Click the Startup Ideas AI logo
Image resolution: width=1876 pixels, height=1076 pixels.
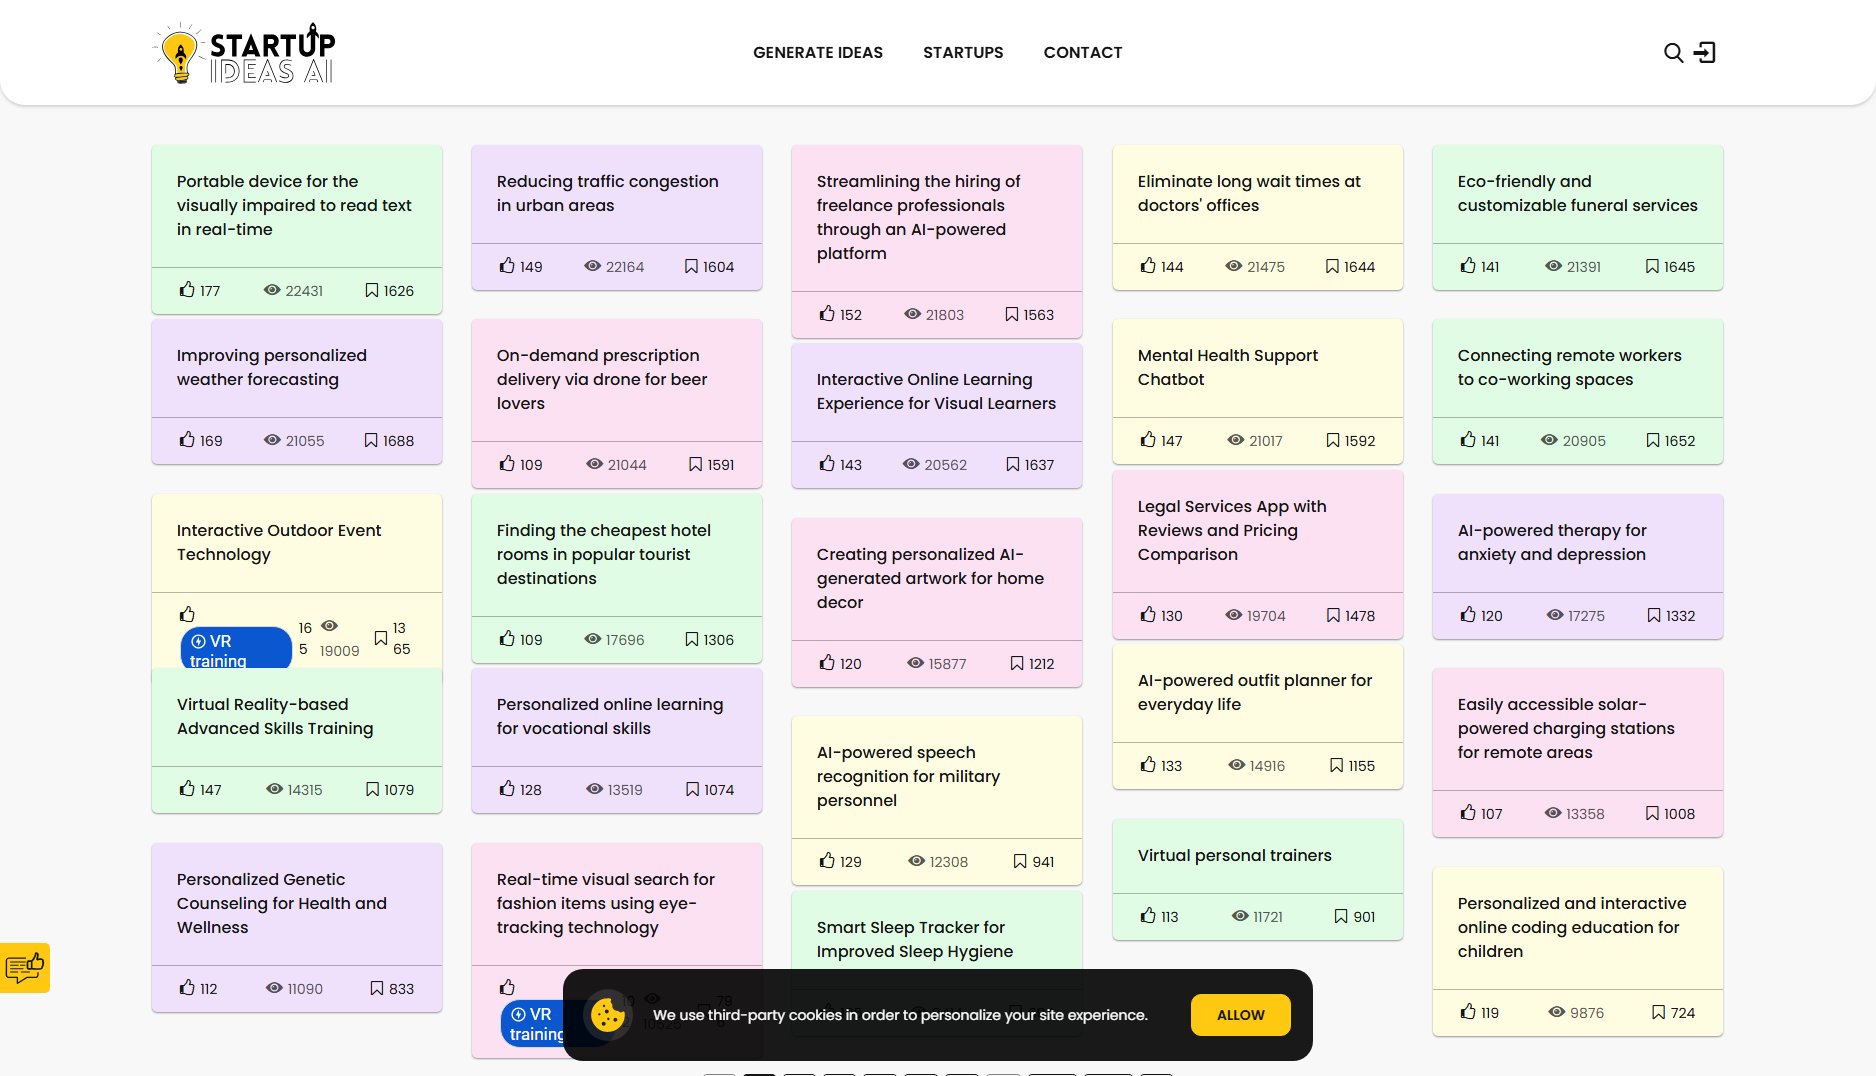coord(245,54)
